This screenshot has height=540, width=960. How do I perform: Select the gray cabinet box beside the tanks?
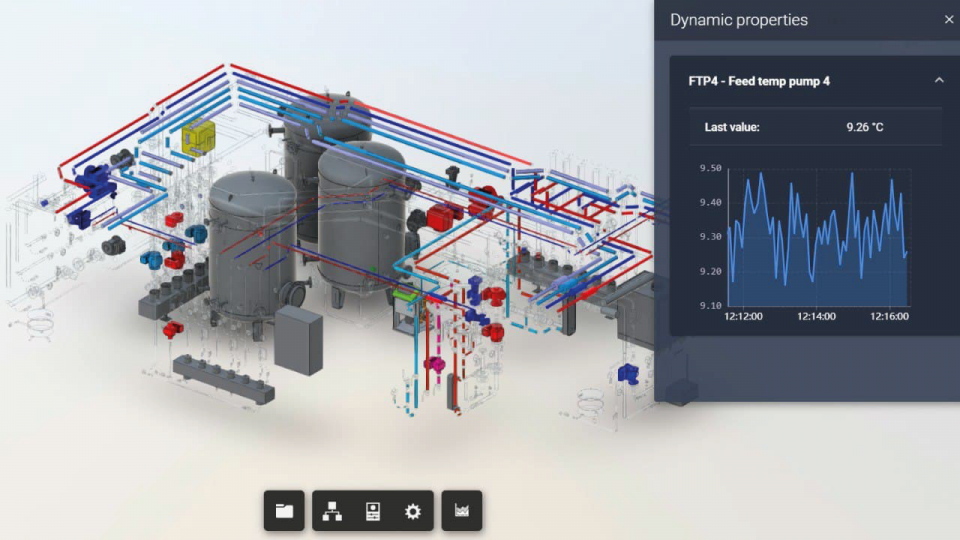298,340
